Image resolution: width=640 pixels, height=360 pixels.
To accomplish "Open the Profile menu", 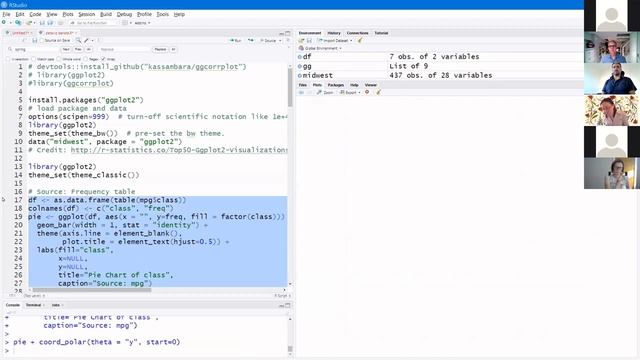I will pyautogui.click(x=144, y=14).
